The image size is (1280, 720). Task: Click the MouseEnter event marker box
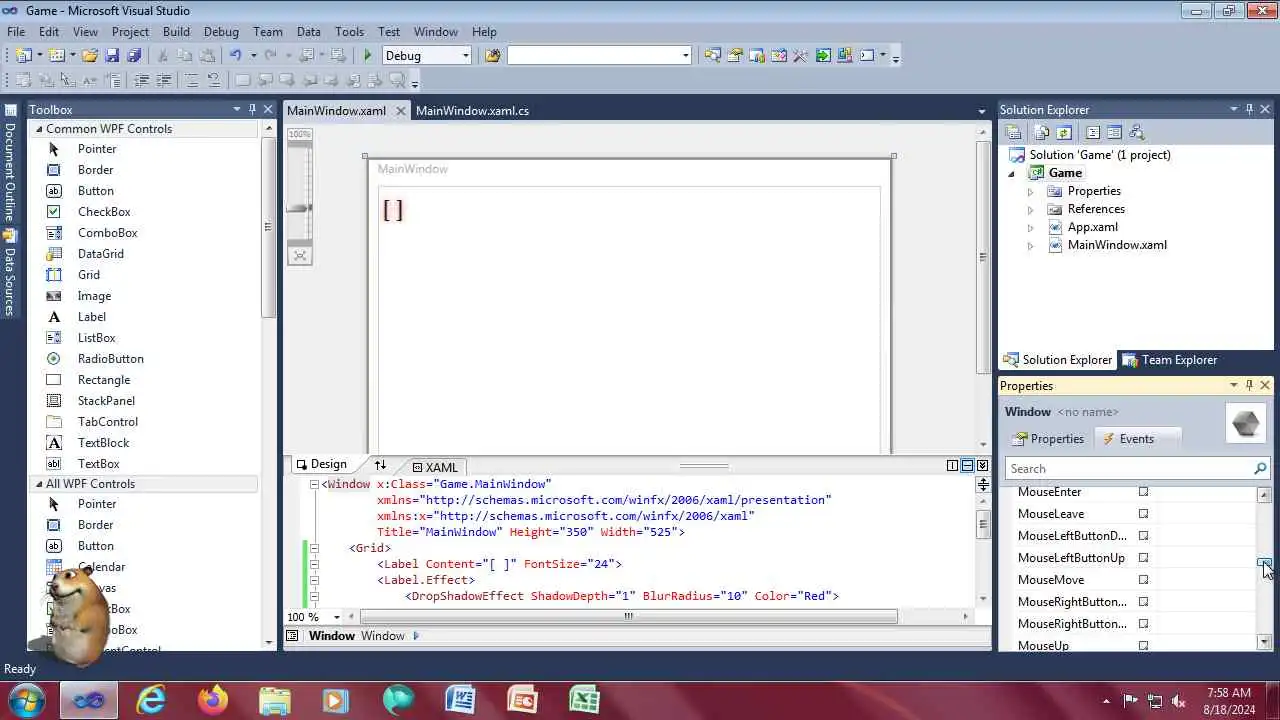coord(1144,492)
